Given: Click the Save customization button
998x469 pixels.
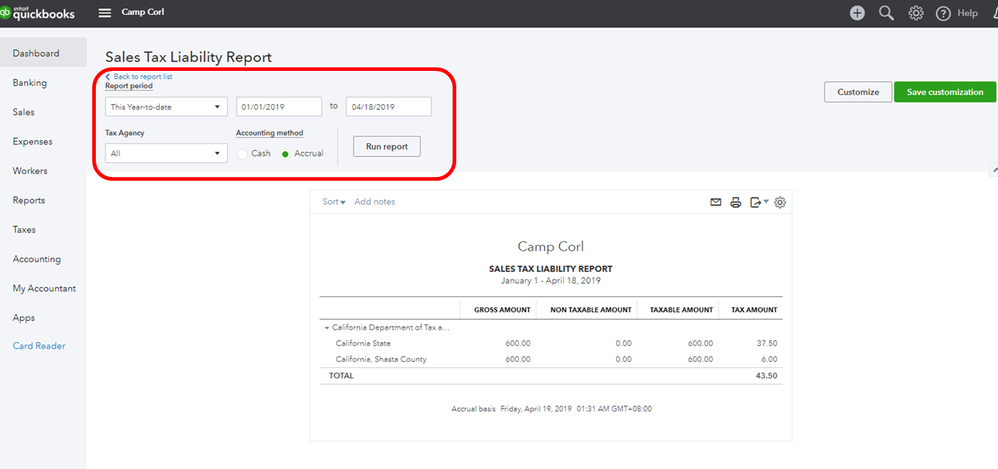Looking at the screenshot, I should (945, 92).
